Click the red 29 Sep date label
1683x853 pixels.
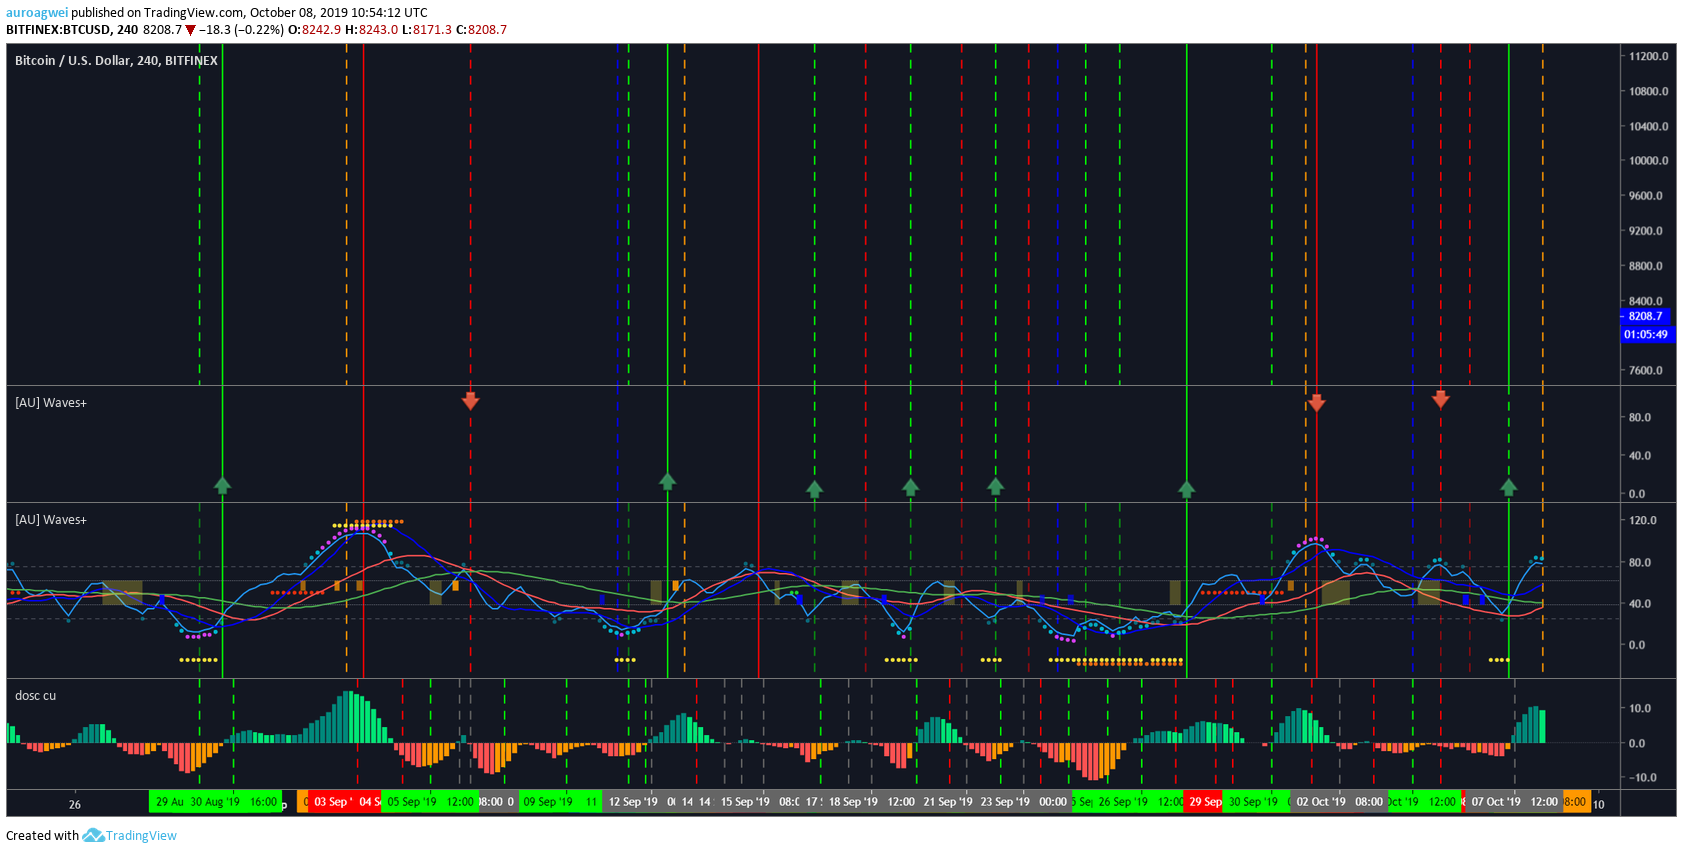click(x=1205, y=802)
